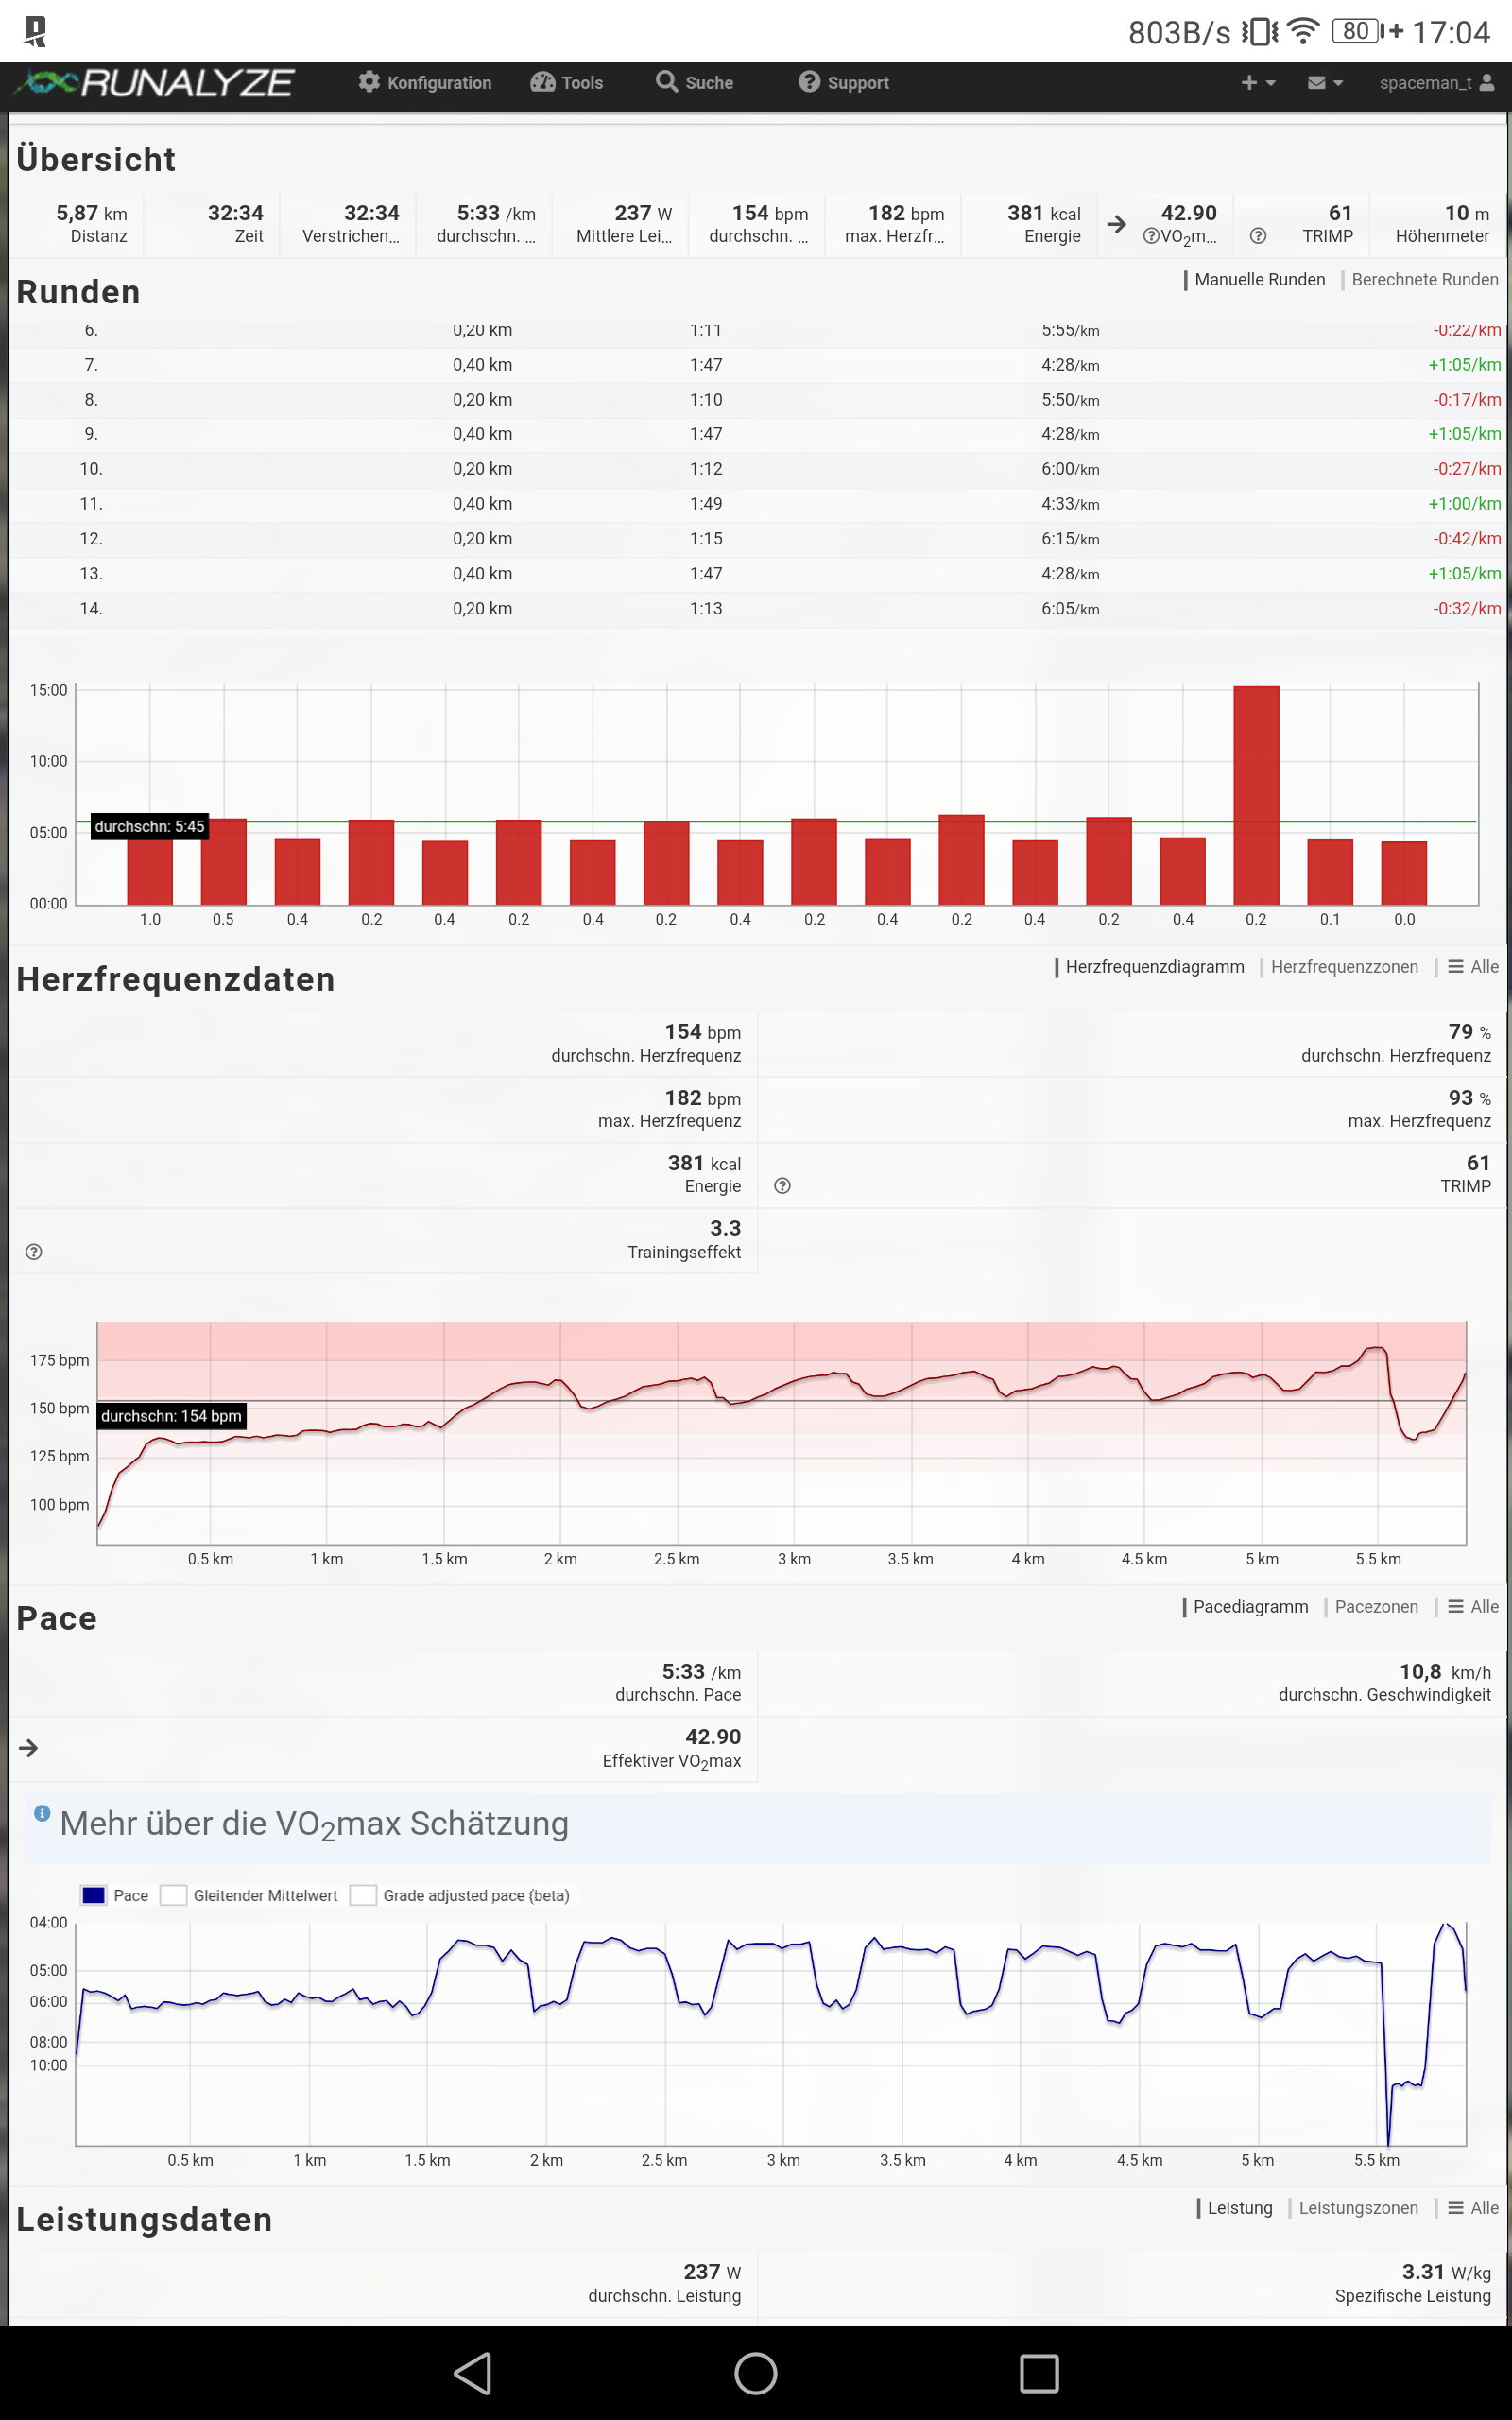1512x2420 pixels.
Task: Switch to Herzfrequenzzonen tab
Action: pyautogui.click(x=1343, y=967)
